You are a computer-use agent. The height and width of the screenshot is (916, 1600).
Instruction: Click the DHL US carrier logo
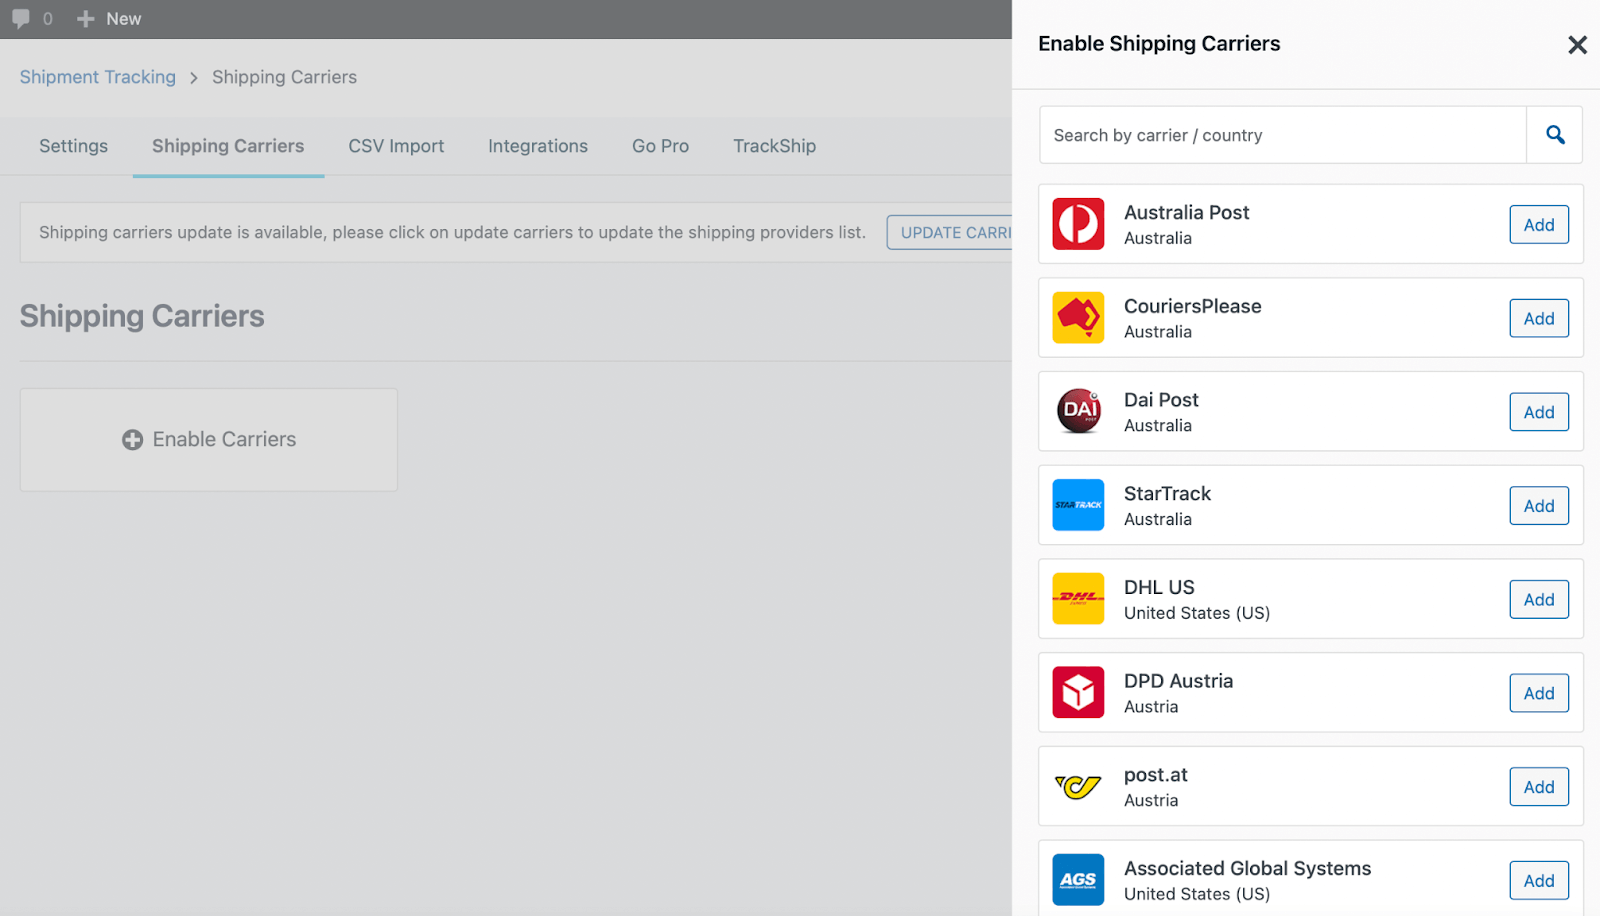[x=1077, y=598]
